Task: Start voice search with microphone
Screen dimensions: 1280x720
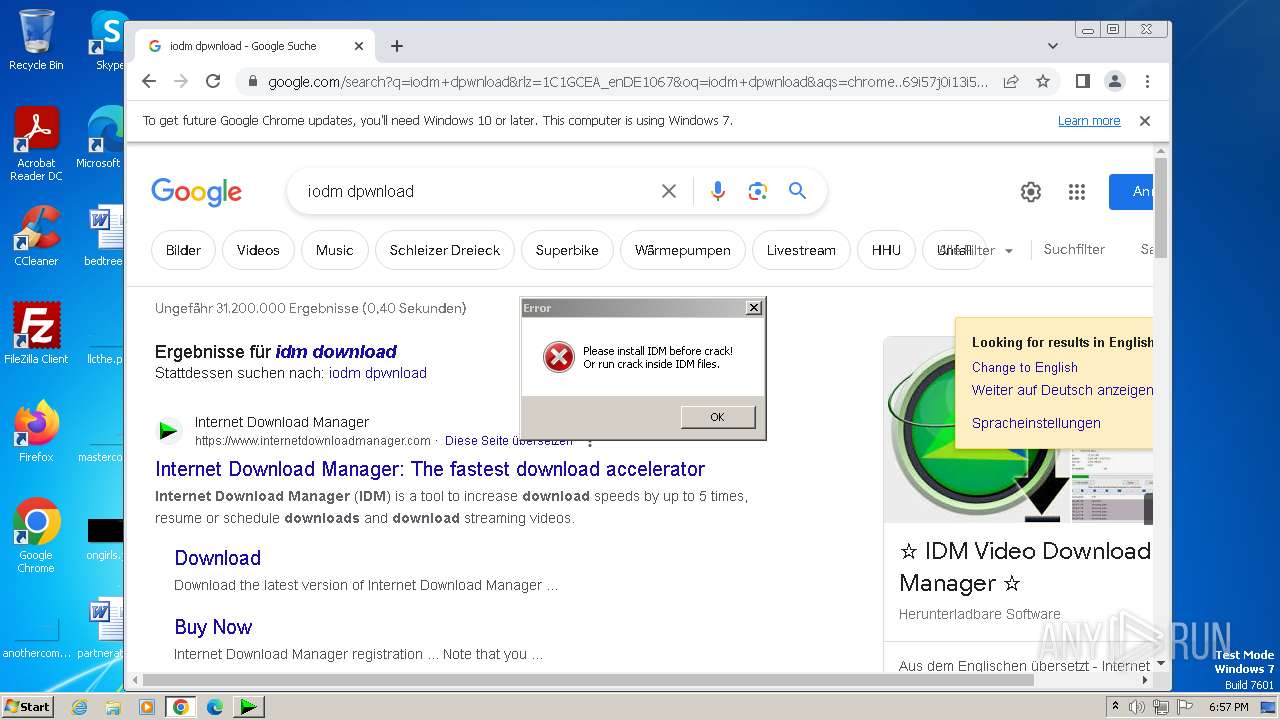Action: click(717, 191)
